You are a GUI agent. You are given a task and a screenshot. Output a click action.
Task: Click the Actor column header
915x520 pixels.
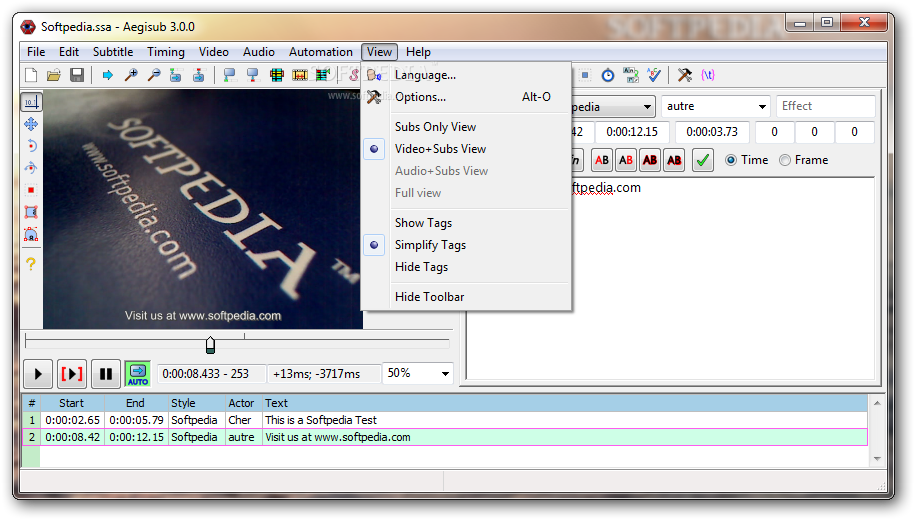(x=243, y=403)
